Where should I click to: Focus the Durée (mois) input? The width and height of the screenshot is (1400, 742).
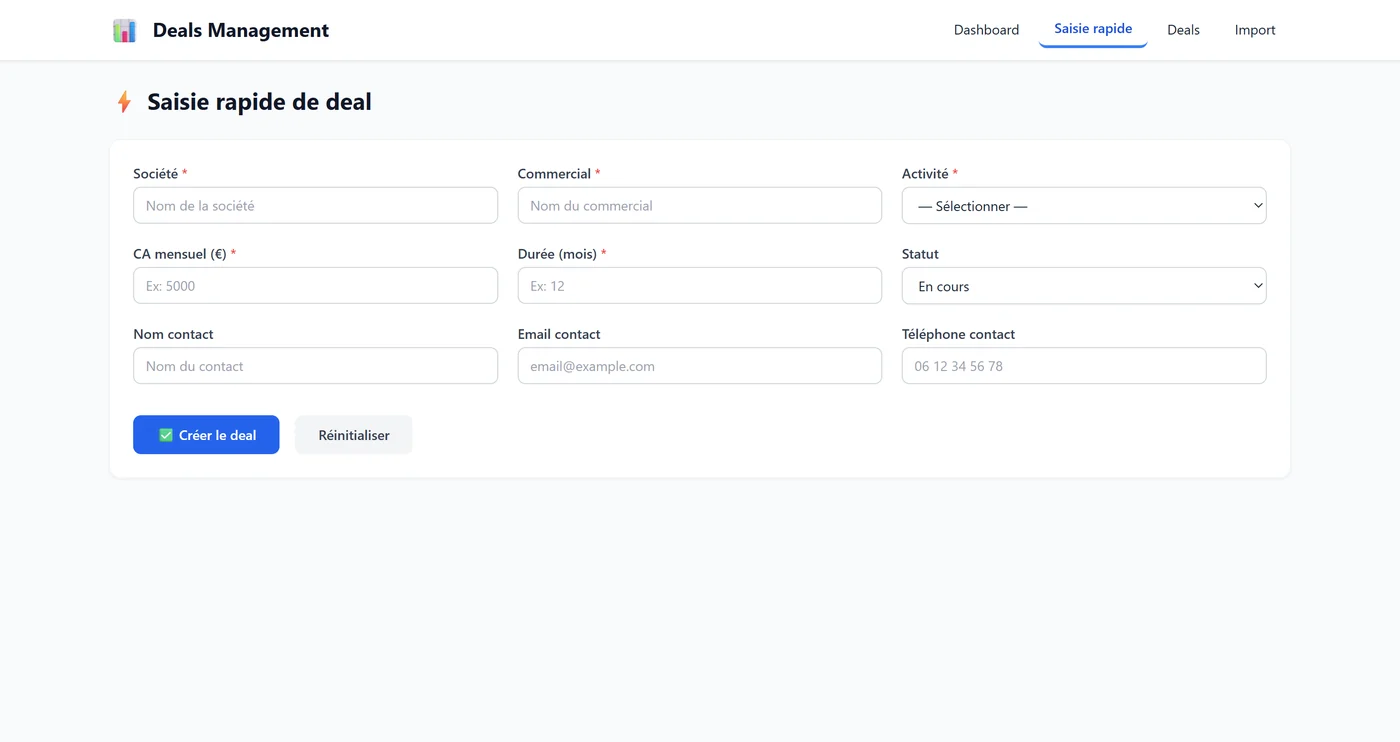click(x=700, y=285)
